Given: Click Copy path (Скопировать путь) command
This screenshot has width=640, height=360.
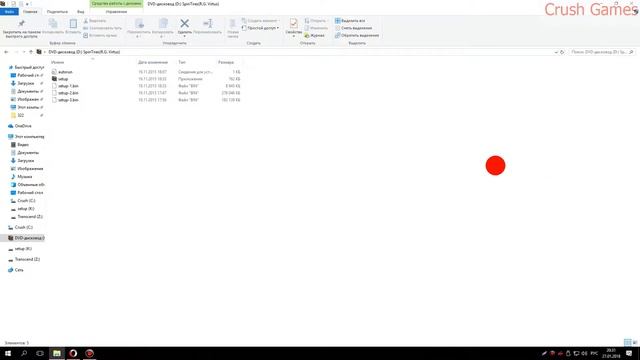Looking at the screenshot, I should pos(102,28).
